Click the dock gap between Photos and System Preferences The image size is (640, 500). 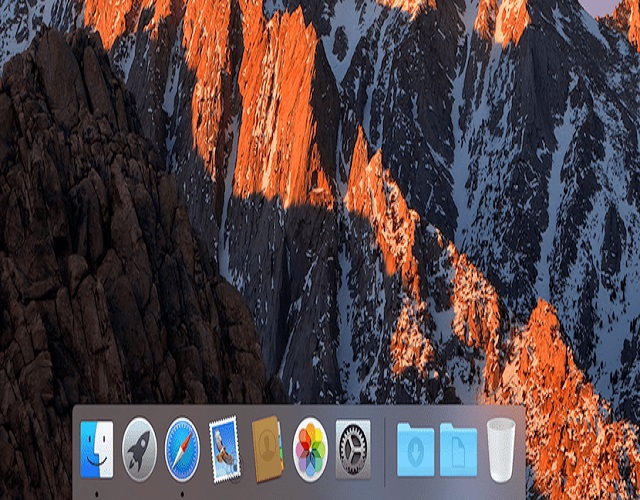pos(333,445)
